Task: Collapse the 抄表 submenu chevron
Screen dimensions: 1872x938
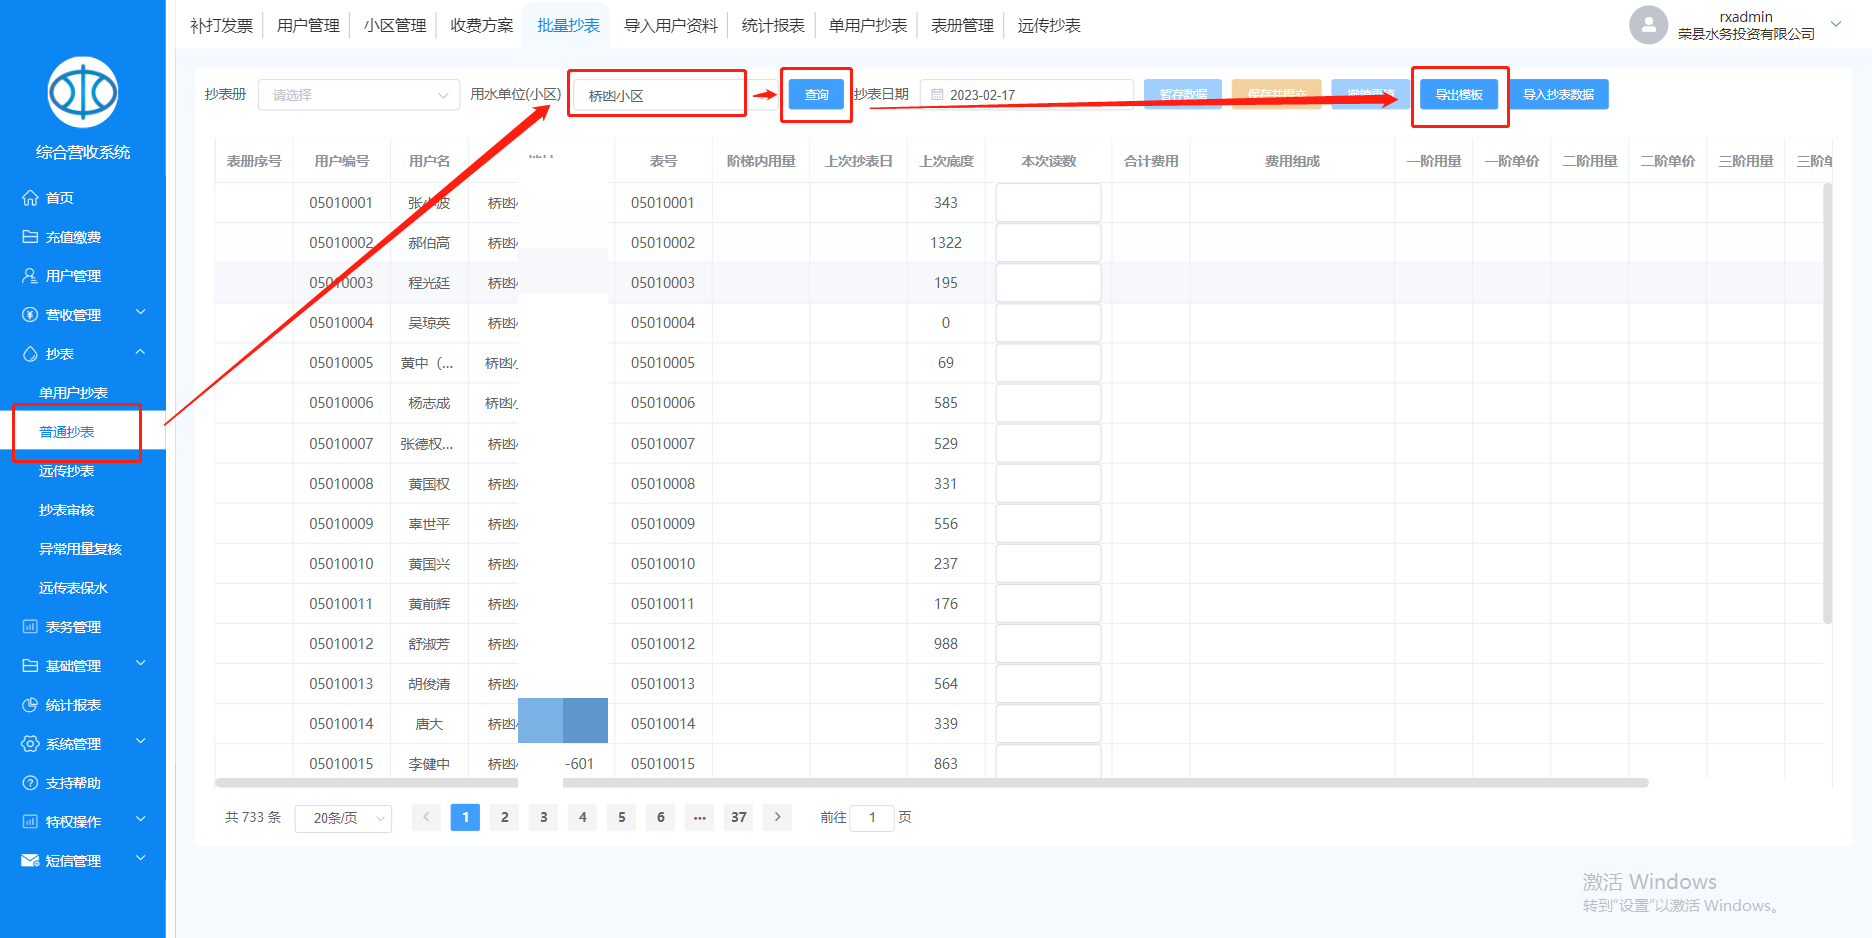Action: pos(141,352)
